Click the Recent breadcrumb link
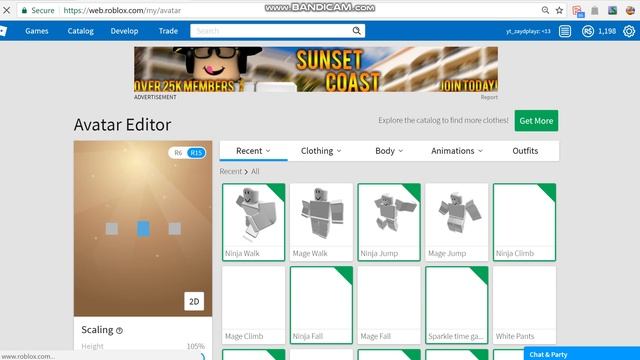Screen dimensions: 640x360 point(231,171)
